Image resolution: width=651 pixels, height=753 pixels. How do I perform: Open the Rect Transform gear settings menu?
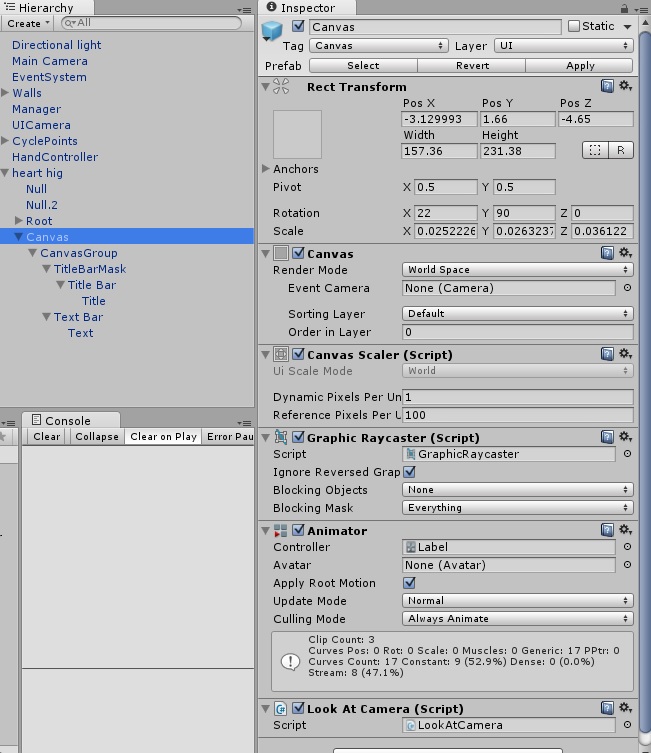[626, 87]
